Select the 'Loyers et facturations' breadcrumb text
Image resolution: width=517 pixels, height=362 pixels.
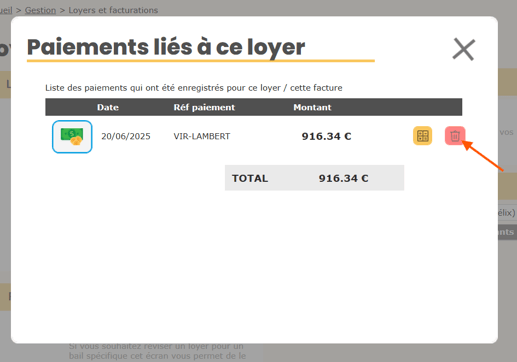pyautogui.click(x=113, y=10)
